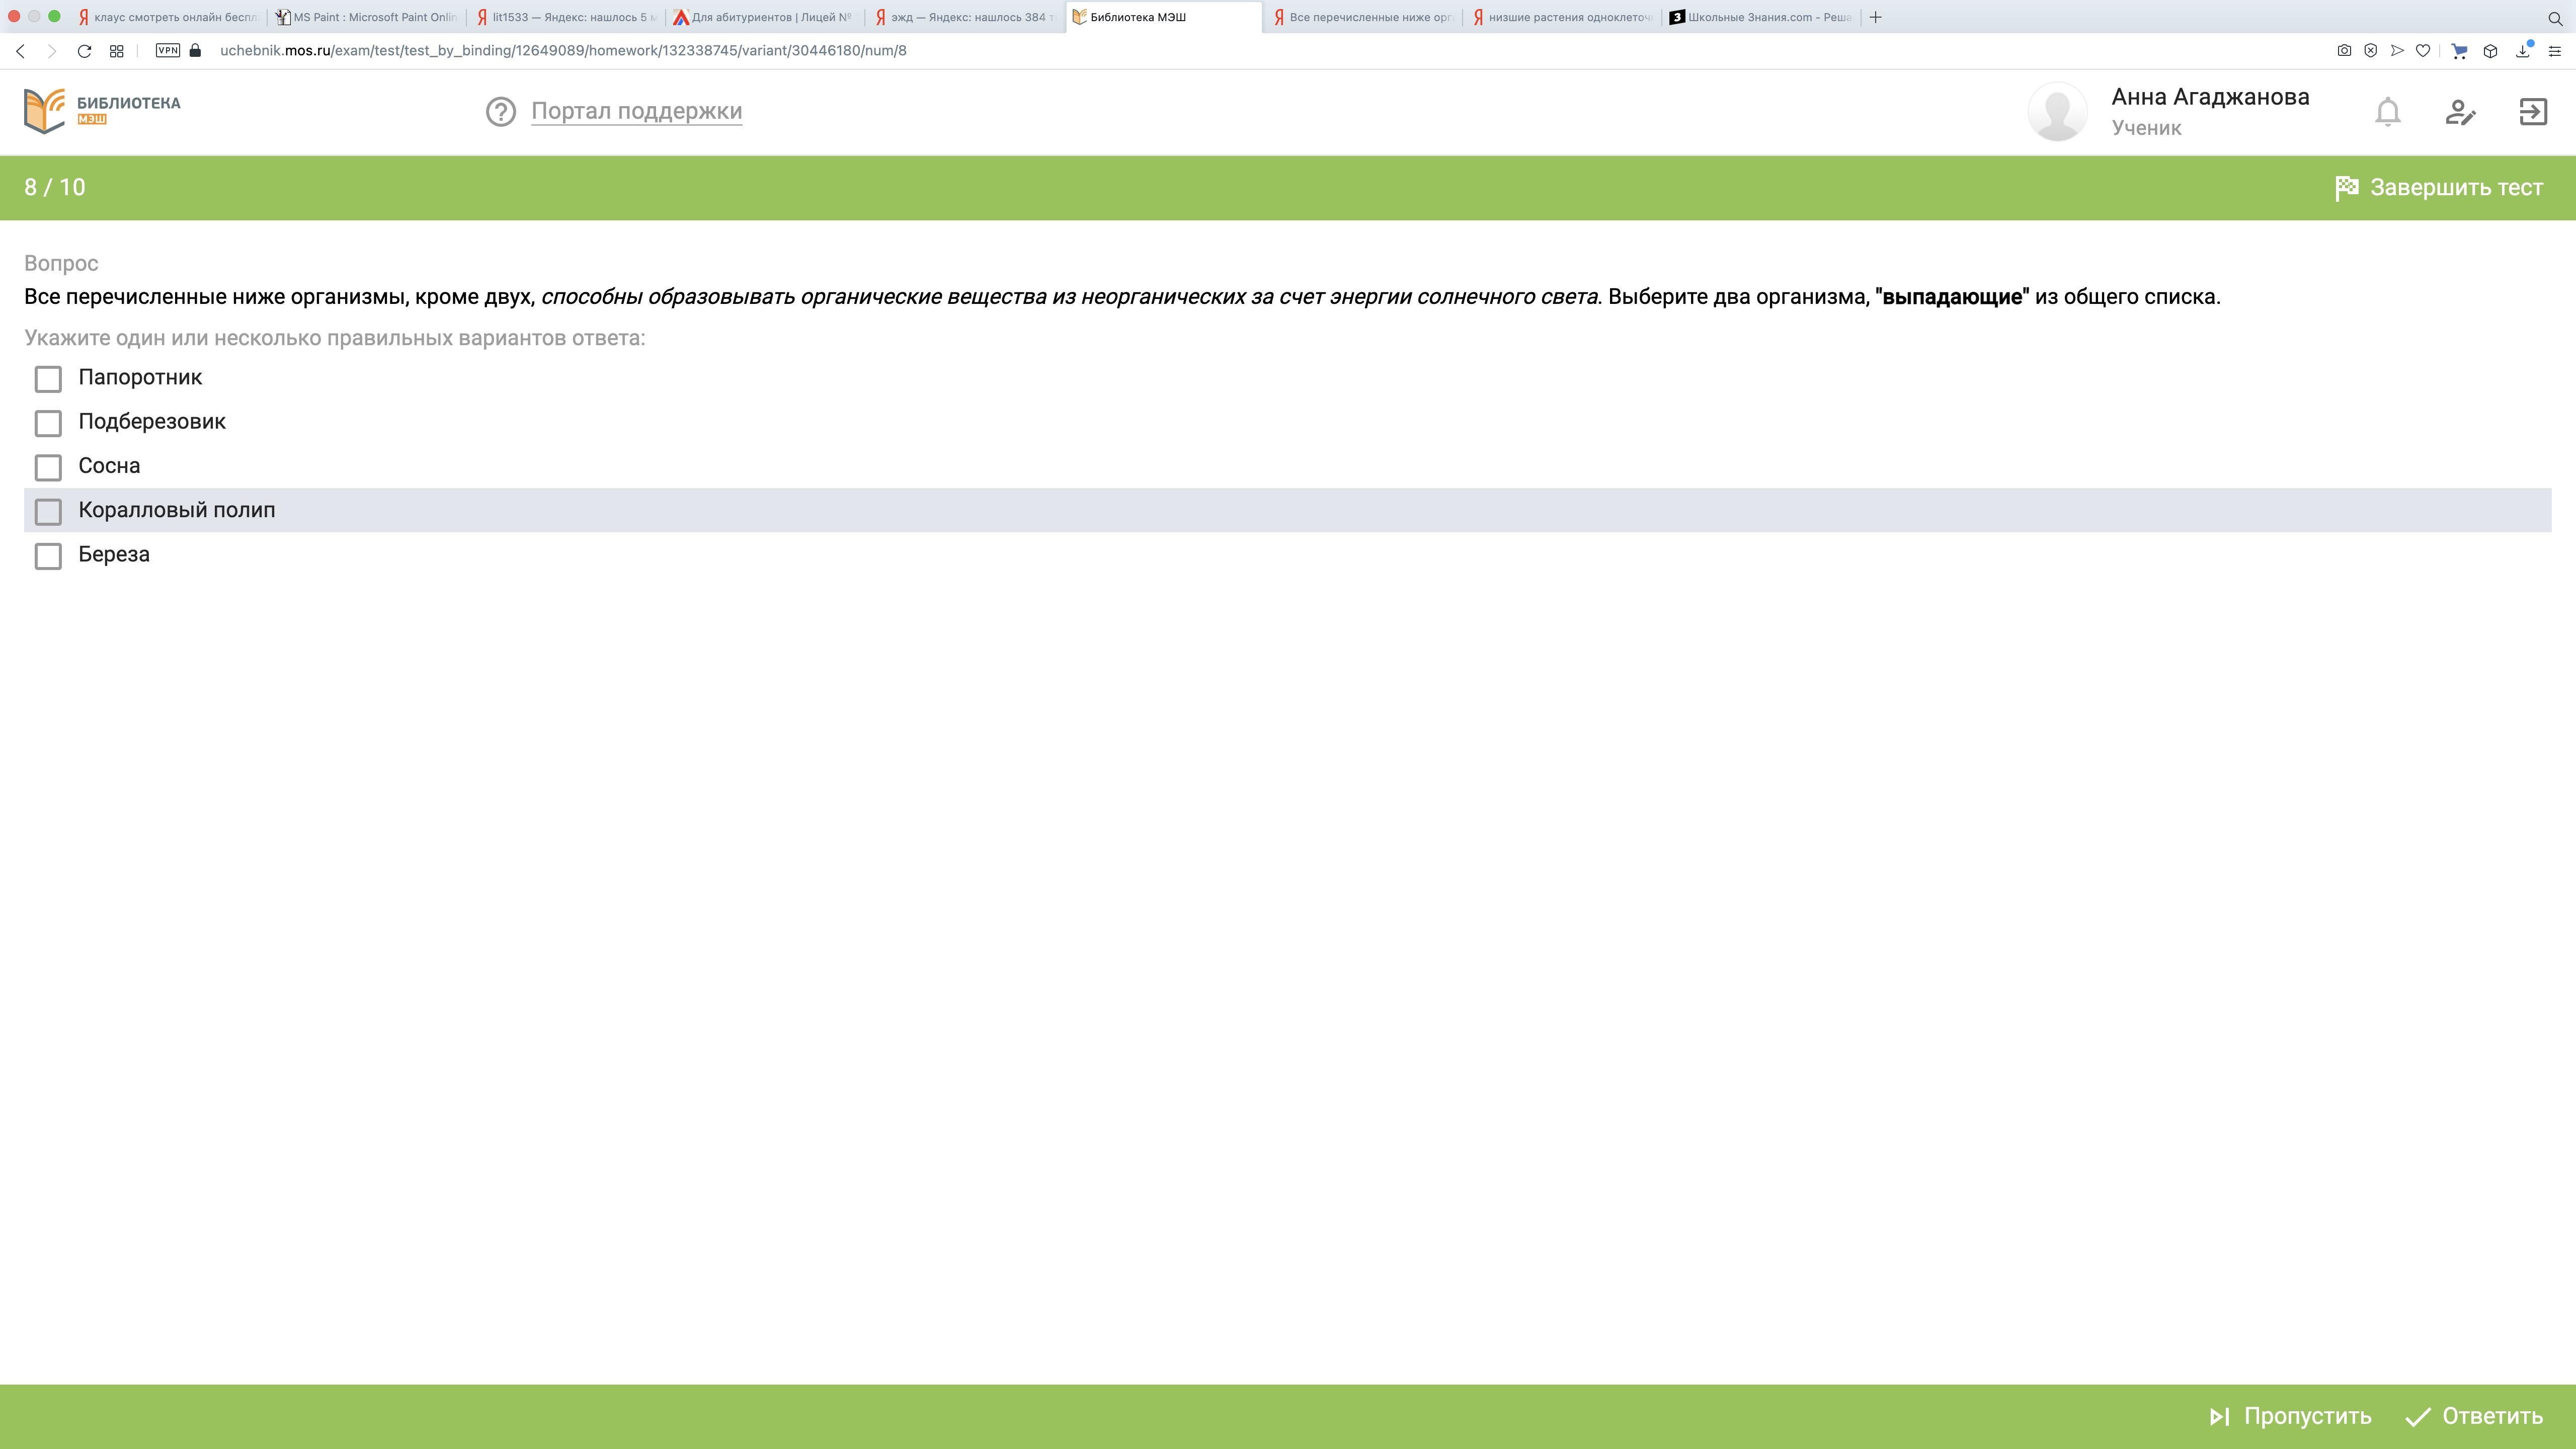Click the VPN badge in the address bar

click(x=167, y=51)
